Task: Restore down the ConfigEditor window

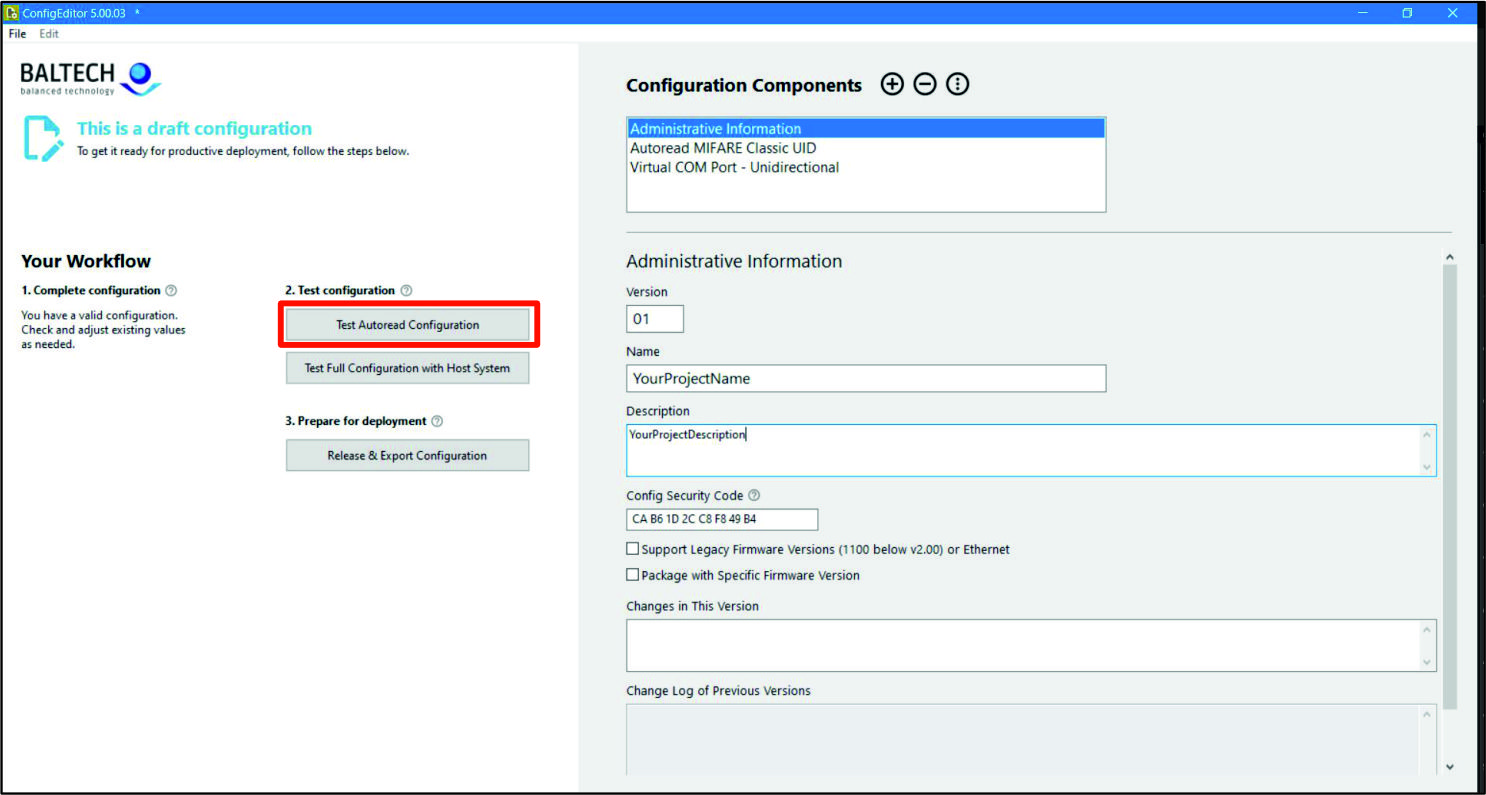Action: coord(1407,13)
